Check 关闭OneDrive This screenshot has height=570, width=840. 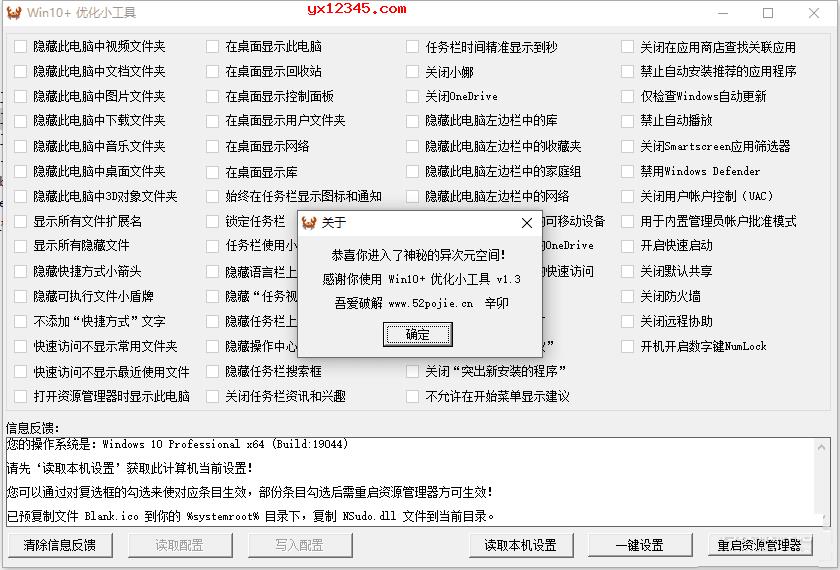pyautogui.click(x=412, y=96)
